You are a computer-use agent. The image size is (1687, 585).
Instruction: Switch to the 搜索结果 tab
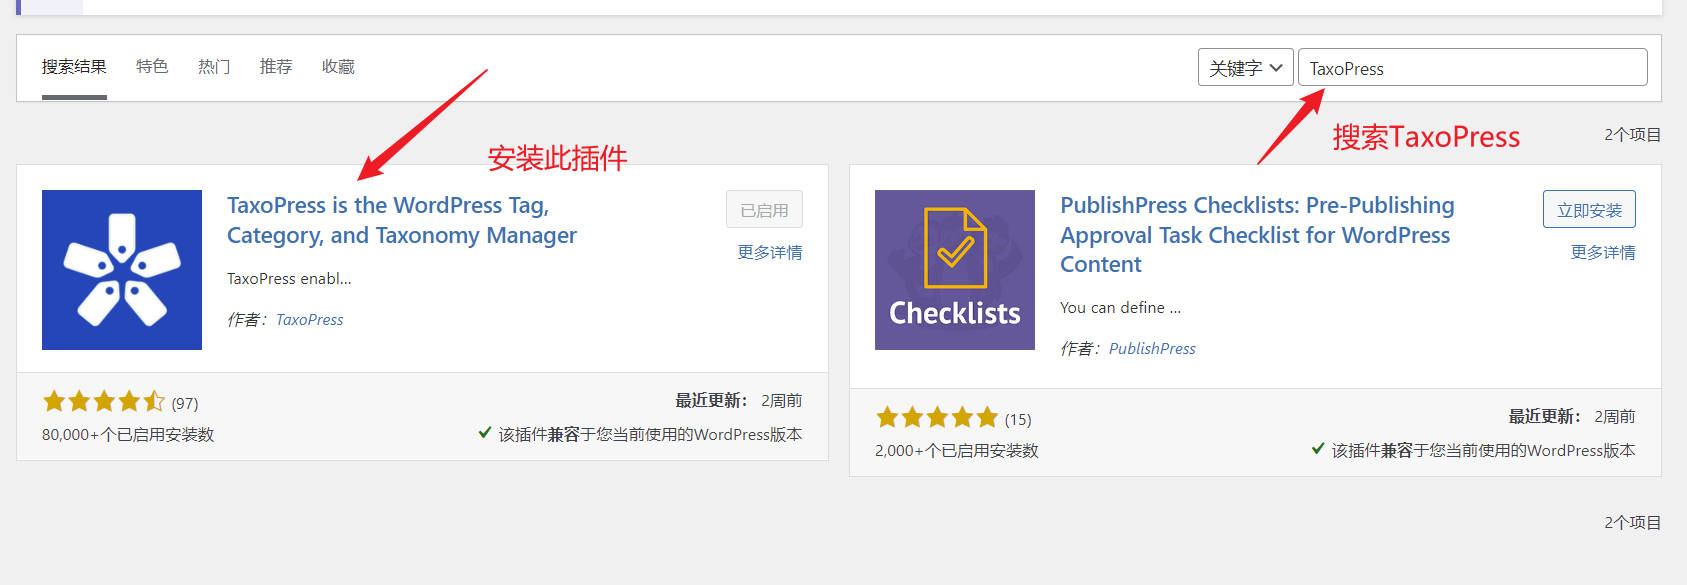pyautogui.click(x=74, y=67)
